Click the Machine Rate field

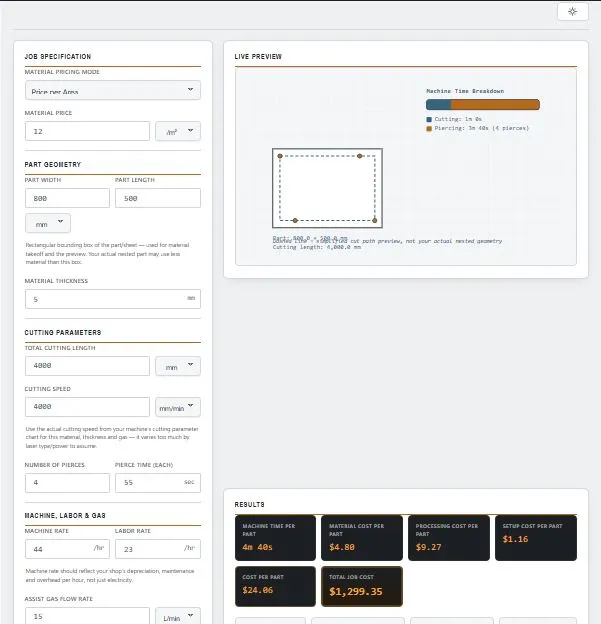click(x=67, y=549)
